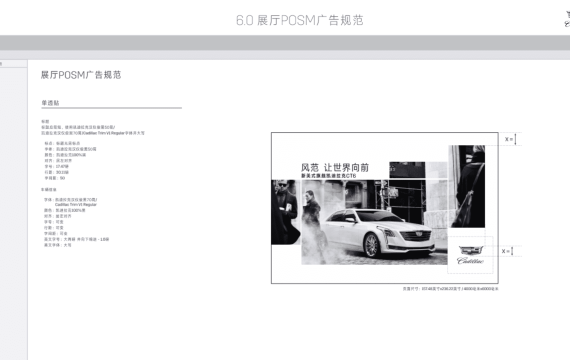Click the upper "X =" dimension marker

click(510, 139)
